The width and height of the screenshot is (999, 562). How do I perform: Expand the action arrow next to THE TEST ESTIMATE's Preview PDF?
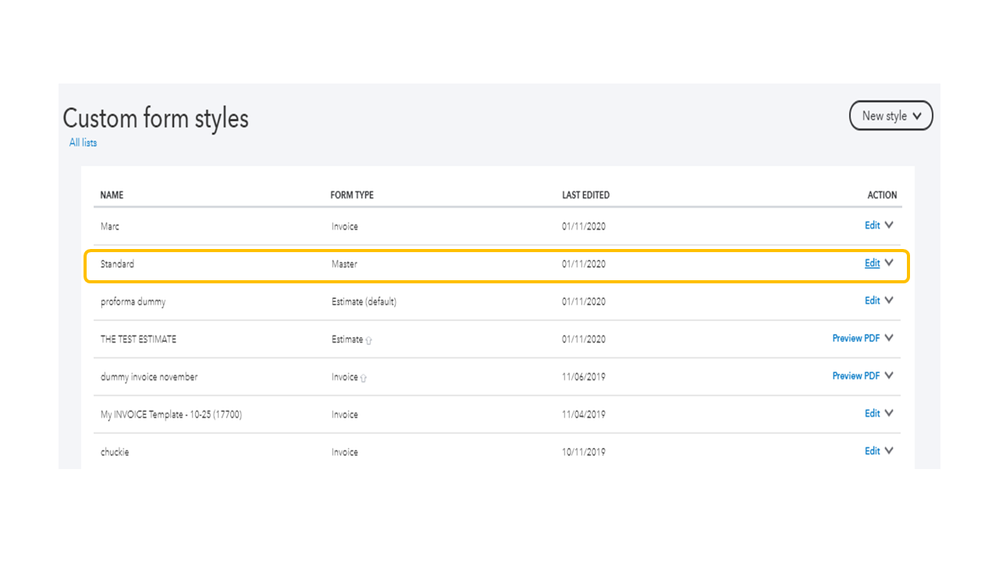(889, 338)
